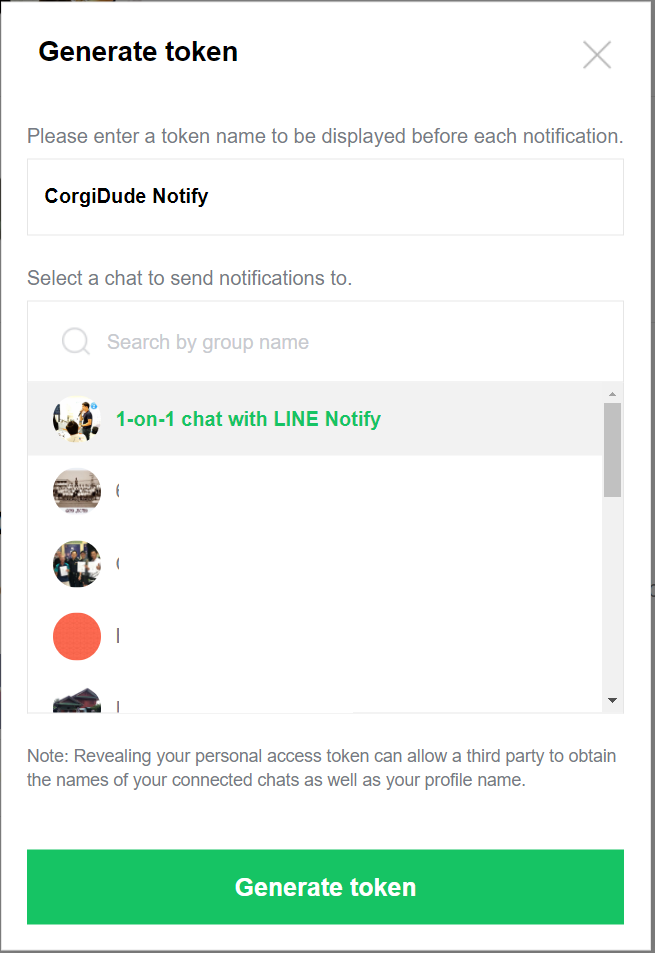The image size is (655, 953).
Task: Select the partially visible house avatar chat
Action: tap(77, 701)
